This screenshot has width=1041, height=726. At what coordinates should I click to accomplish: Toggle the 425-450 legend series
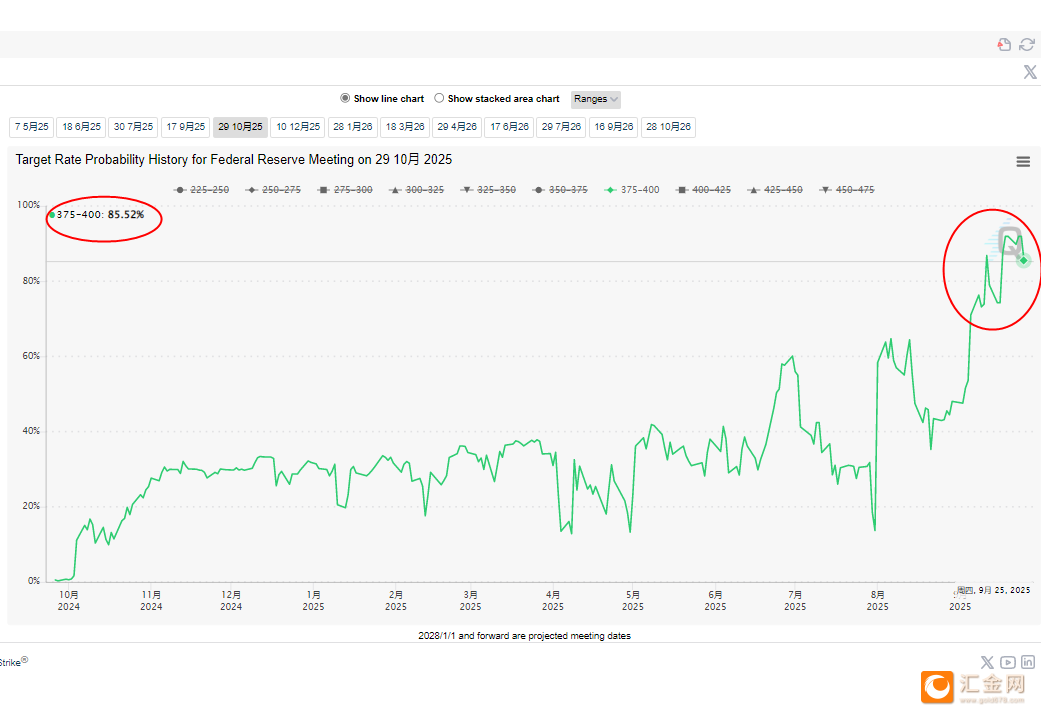pos(775,190)
